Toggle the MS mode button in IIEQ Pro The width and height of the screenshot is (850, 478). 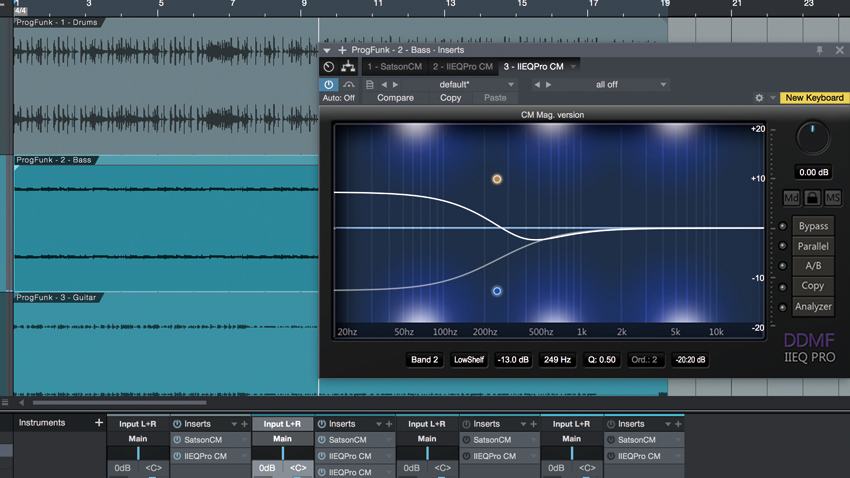tap(833, 198)
